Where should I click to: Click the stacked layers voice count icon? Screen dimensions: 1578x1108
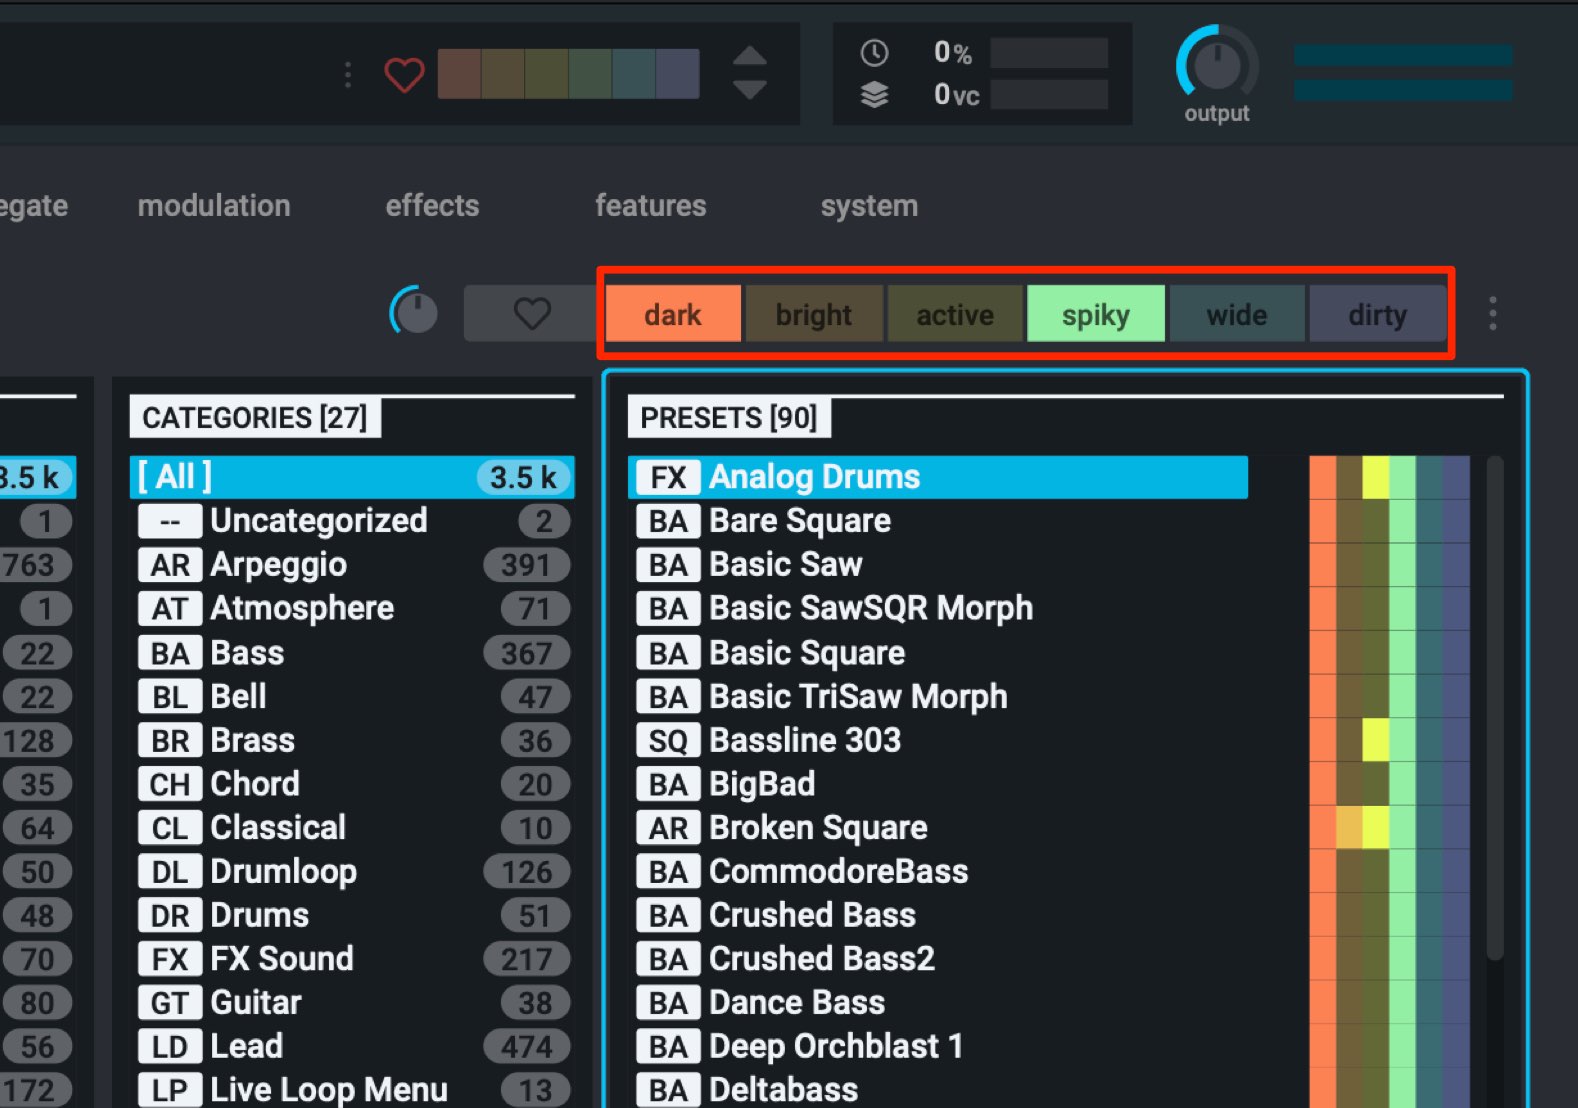point(874,95)
